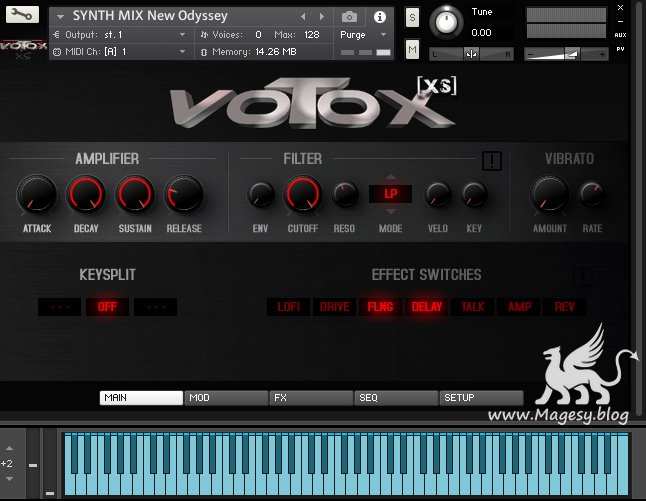Switch to the SETUP tab
This screenshot has width=646, height=501.
tap(481, 398)
